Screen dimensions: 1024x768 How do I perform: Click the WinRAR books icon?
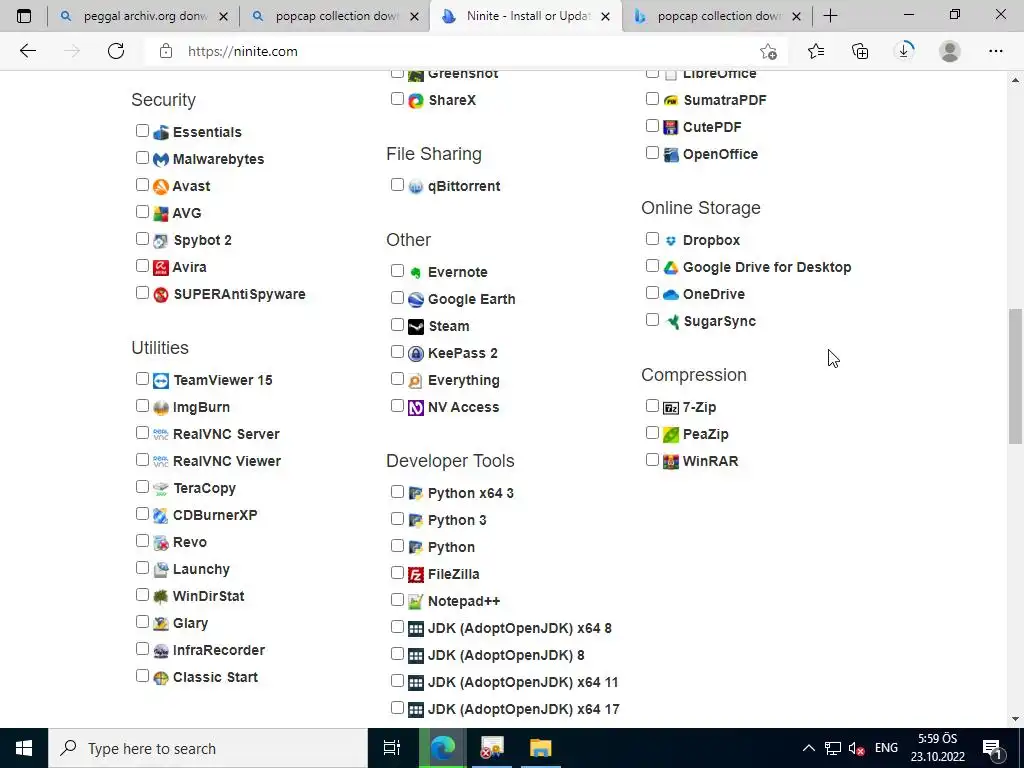[x=671, y=462]
